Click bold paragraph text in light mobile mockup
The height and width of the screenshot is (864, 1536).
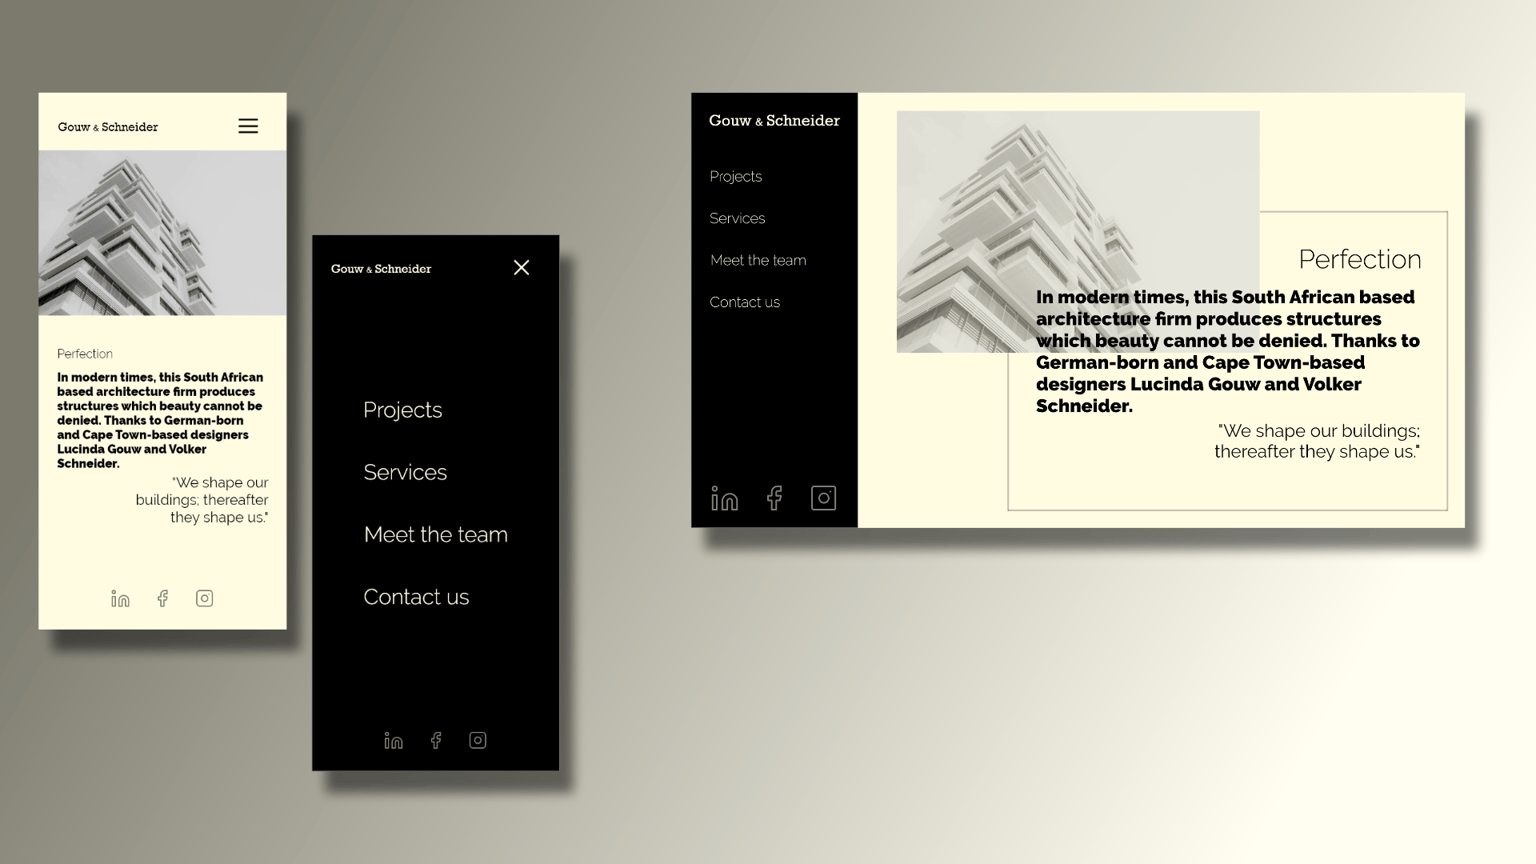(x=160, y=420)
